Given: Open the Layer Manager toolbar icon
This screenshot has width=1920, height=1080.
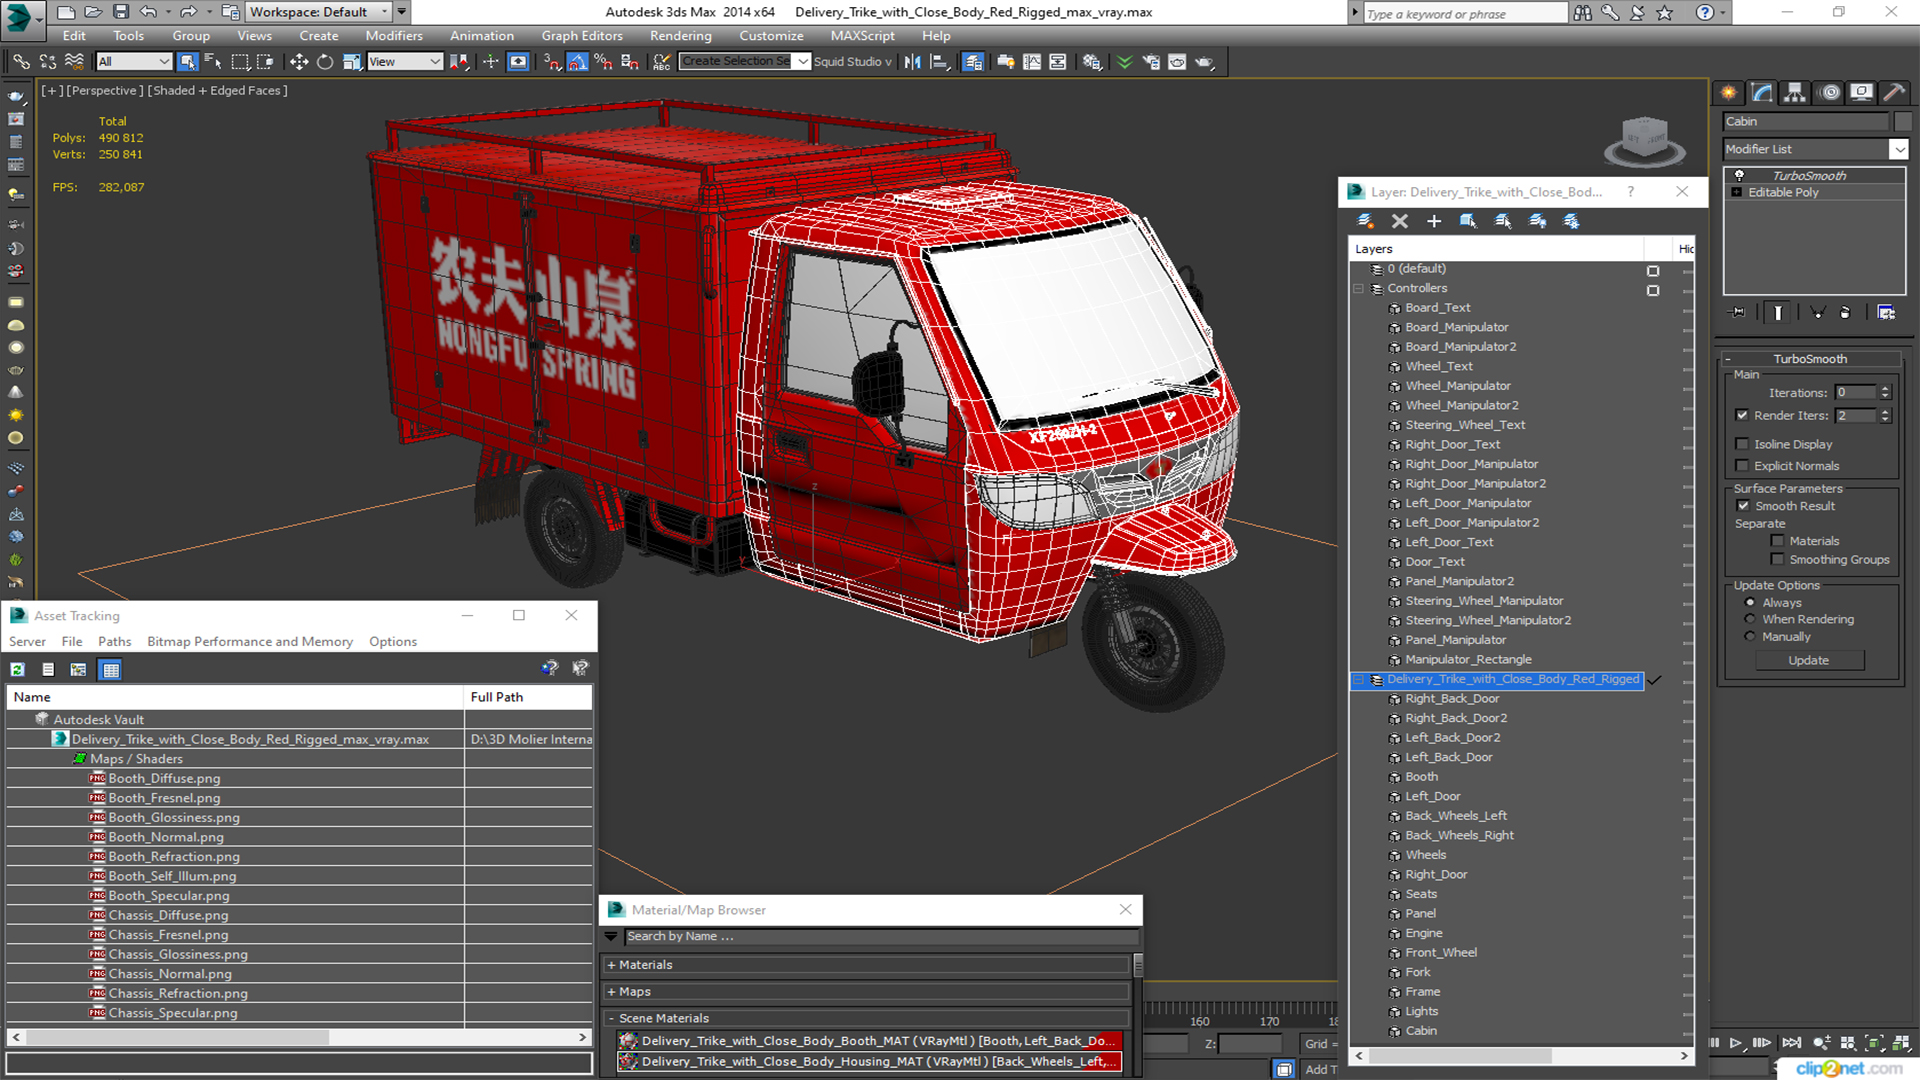Looking at the screenshot, I should 972,62.
